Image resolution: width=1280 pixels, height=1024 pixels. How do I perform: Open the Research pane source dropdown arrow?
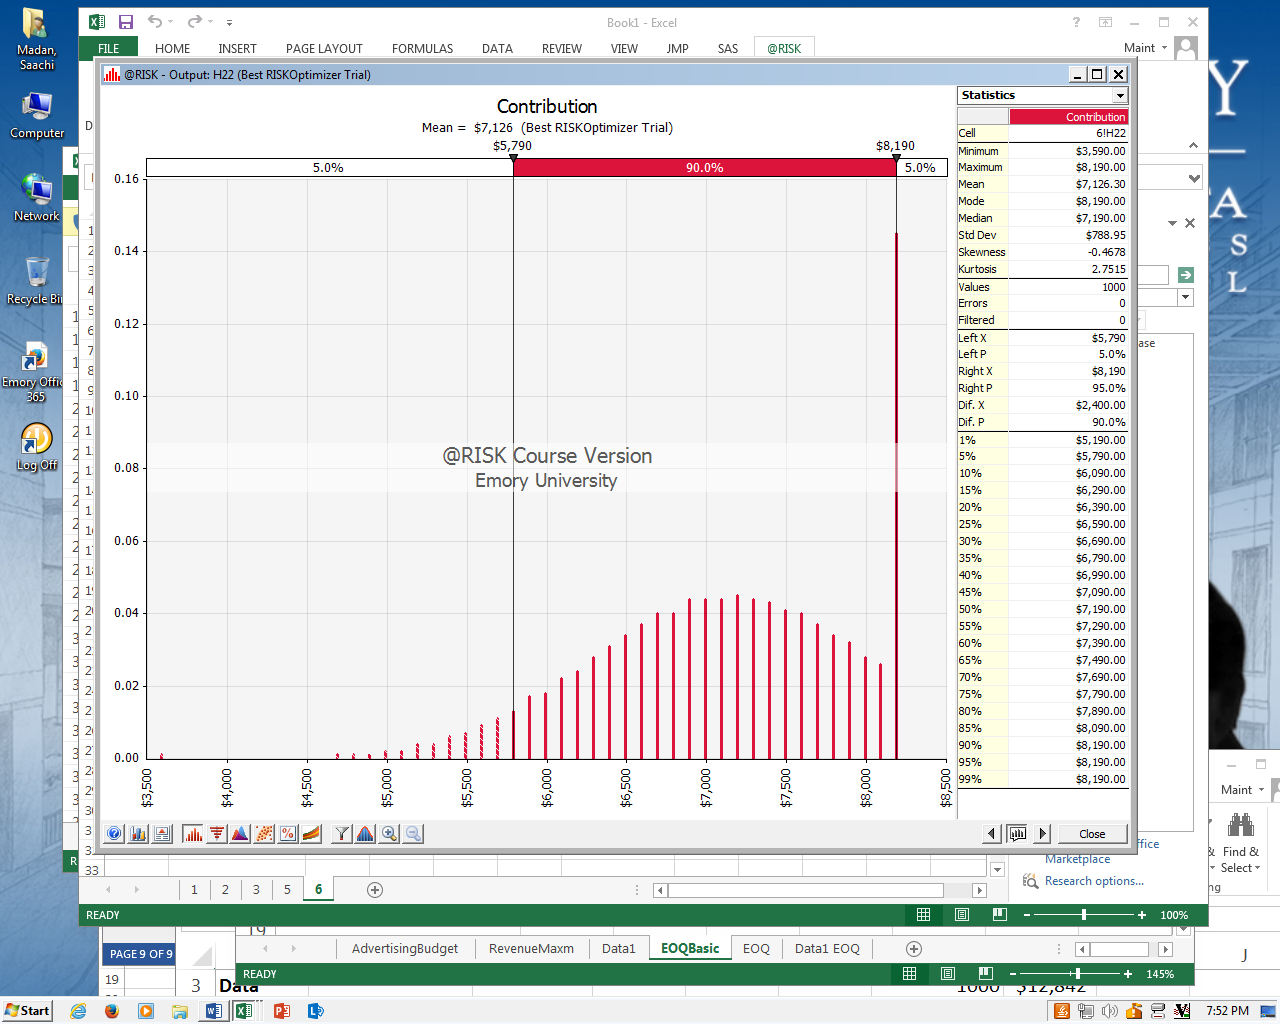[x=1185, y=298]
